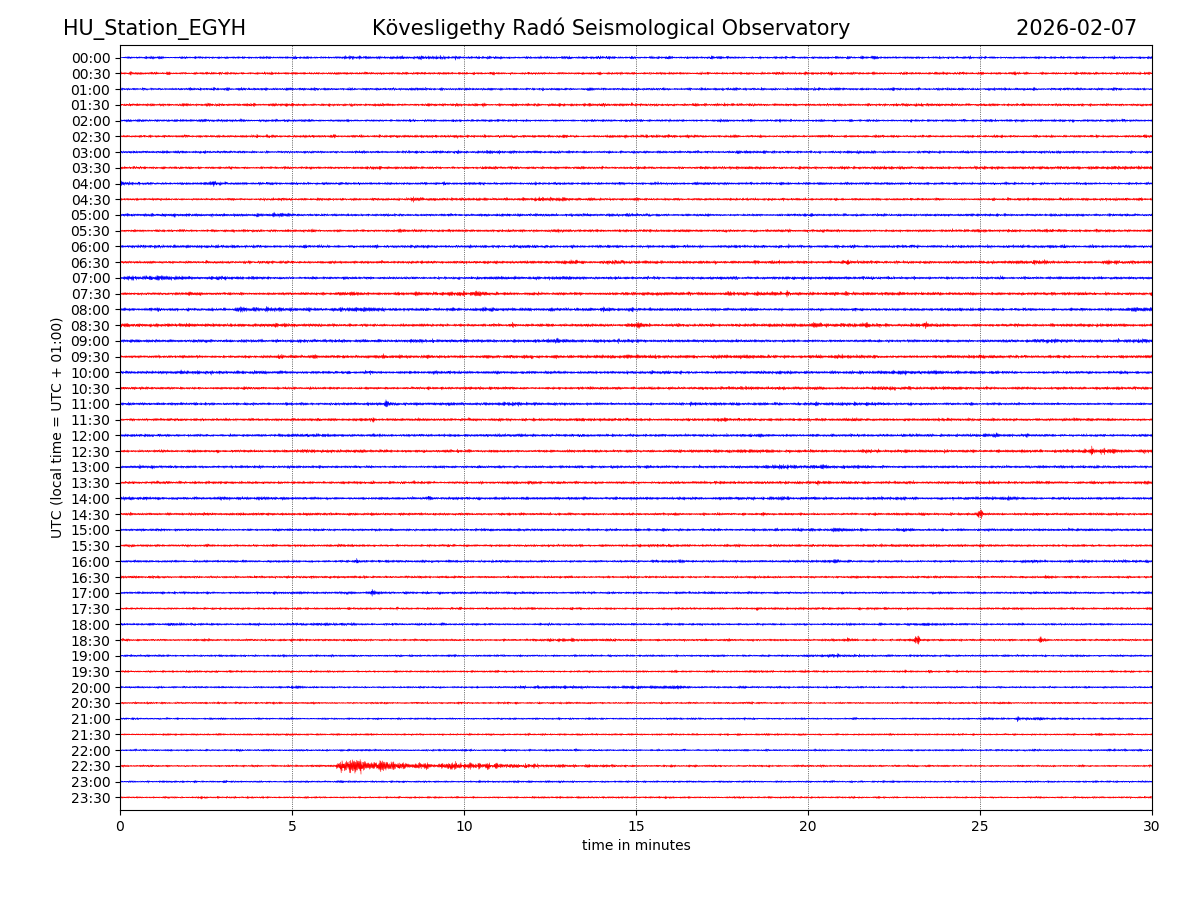Screen dimensions: 1200x900
Task: Click the largest red spike on the 18:30 trace
Action: [x=916, y=640]
